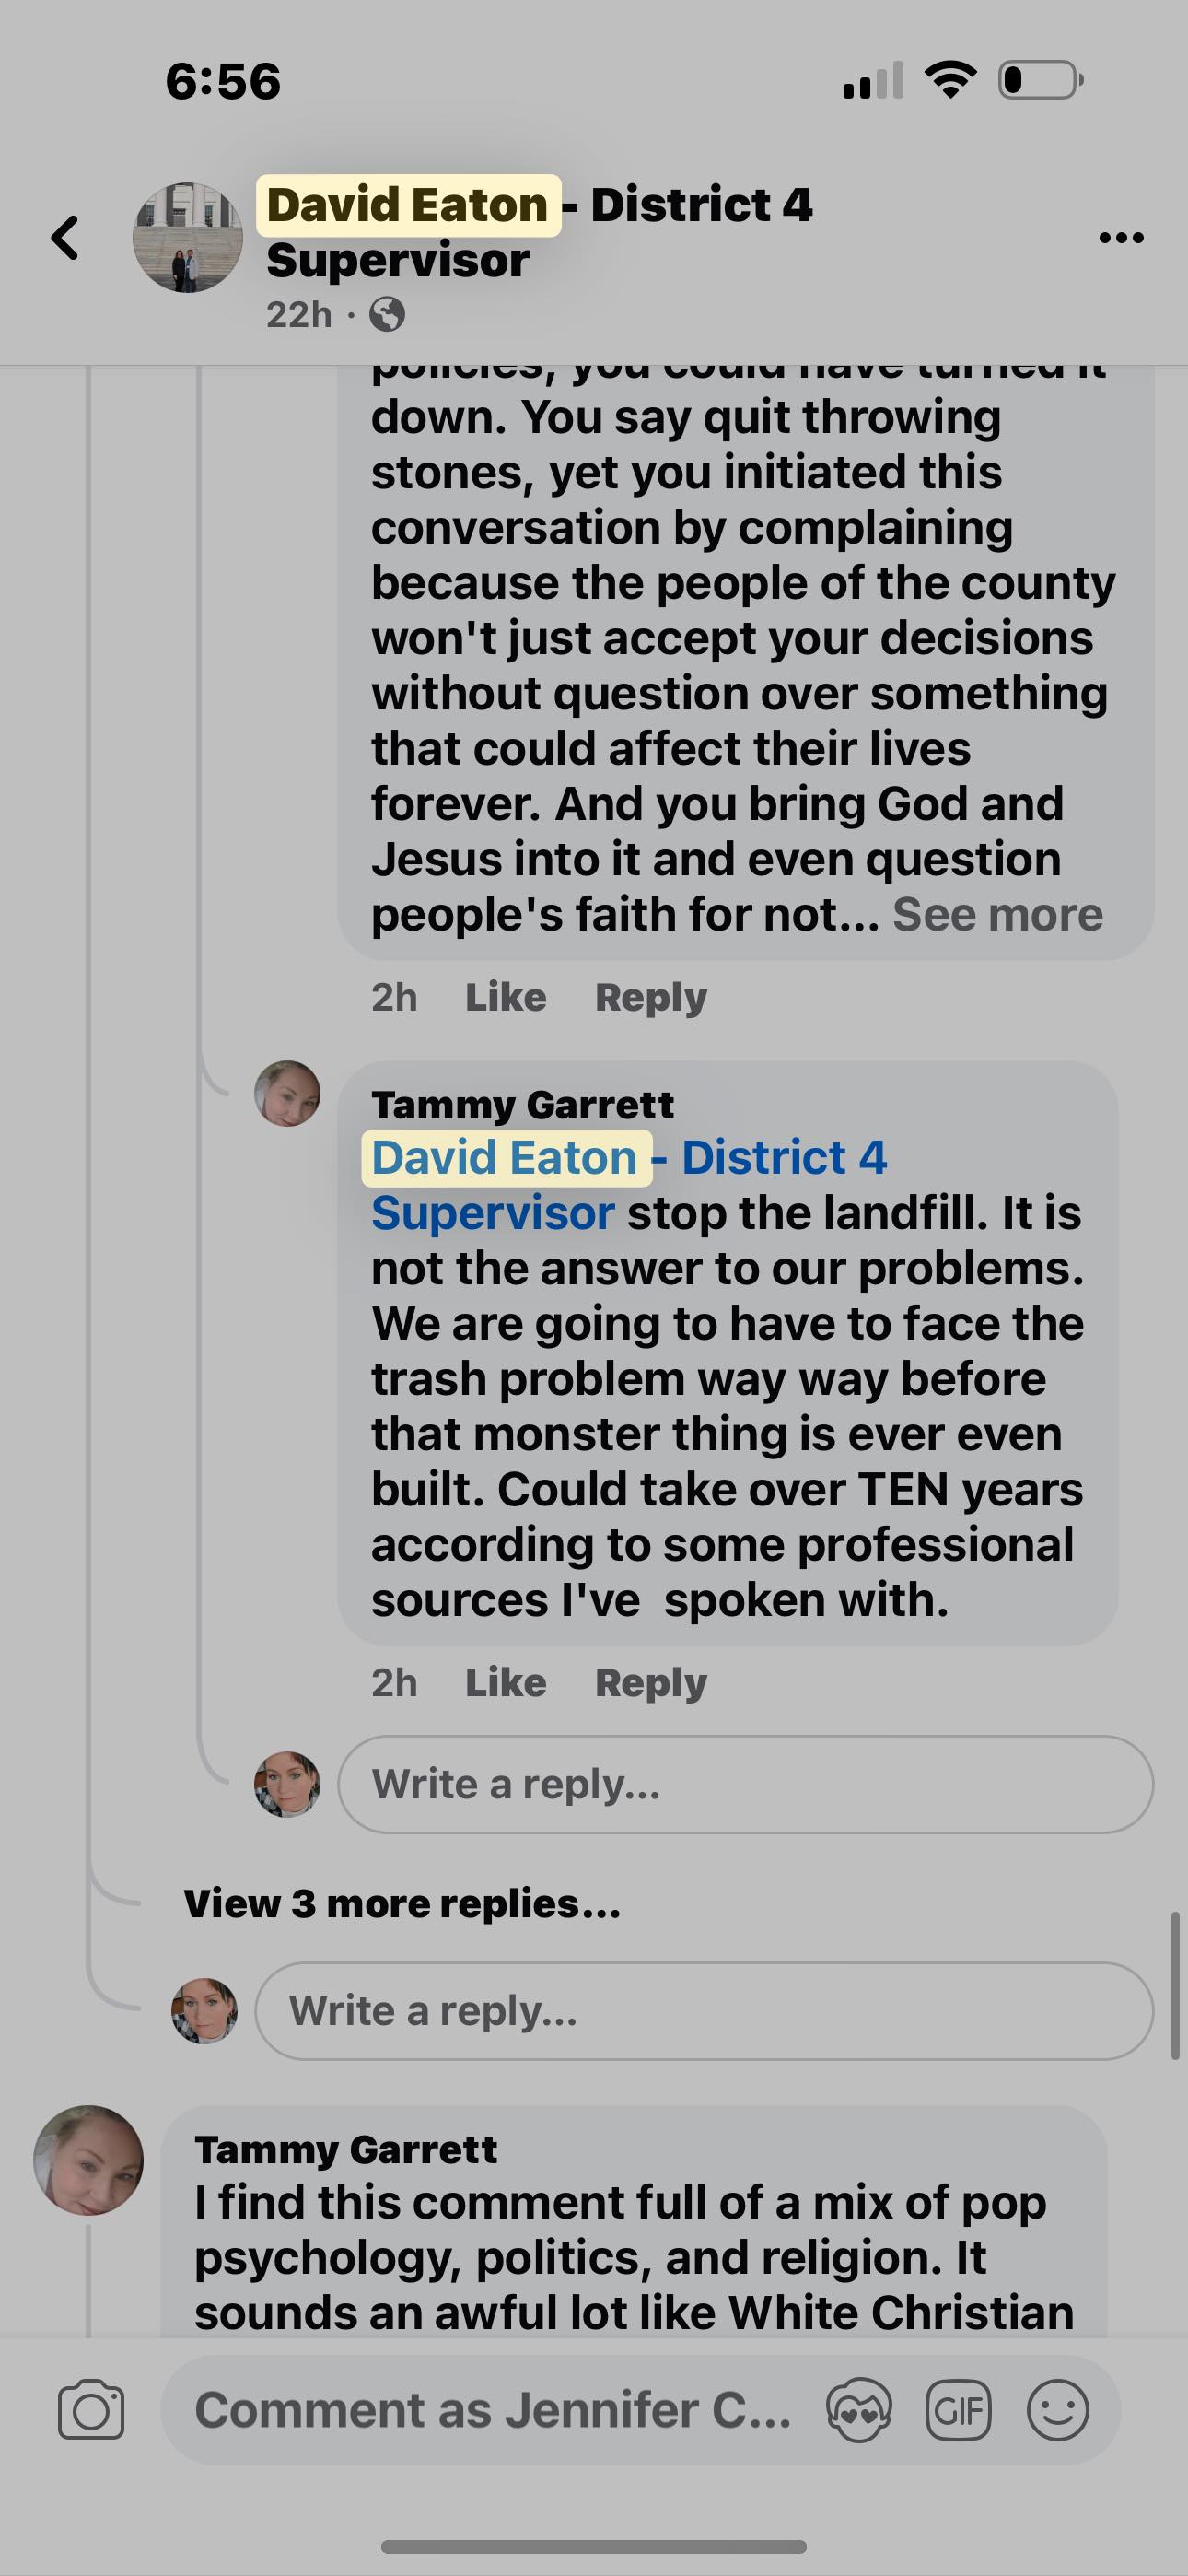Open Tammy Garrett's name on landfill comment

pyautogui.click(x=522, y=1105)
